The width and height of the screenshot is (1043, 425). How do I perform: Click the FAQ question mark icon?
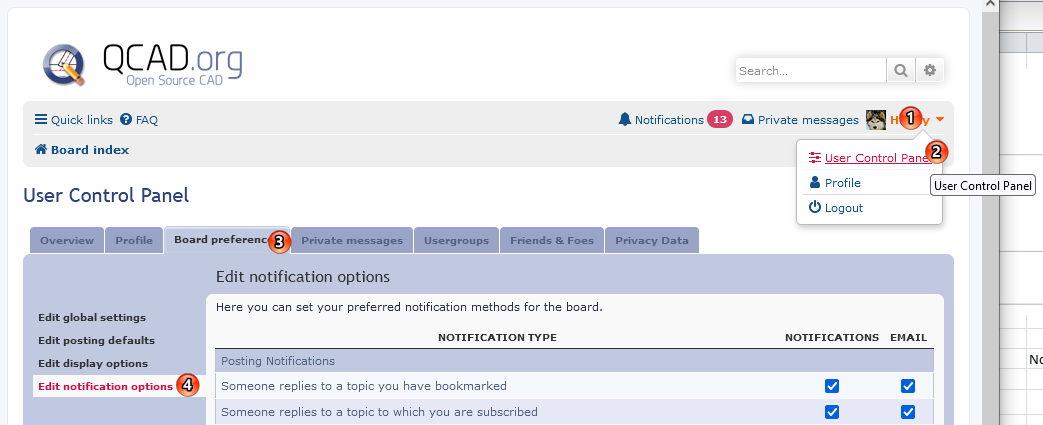(x=126, y=120)
